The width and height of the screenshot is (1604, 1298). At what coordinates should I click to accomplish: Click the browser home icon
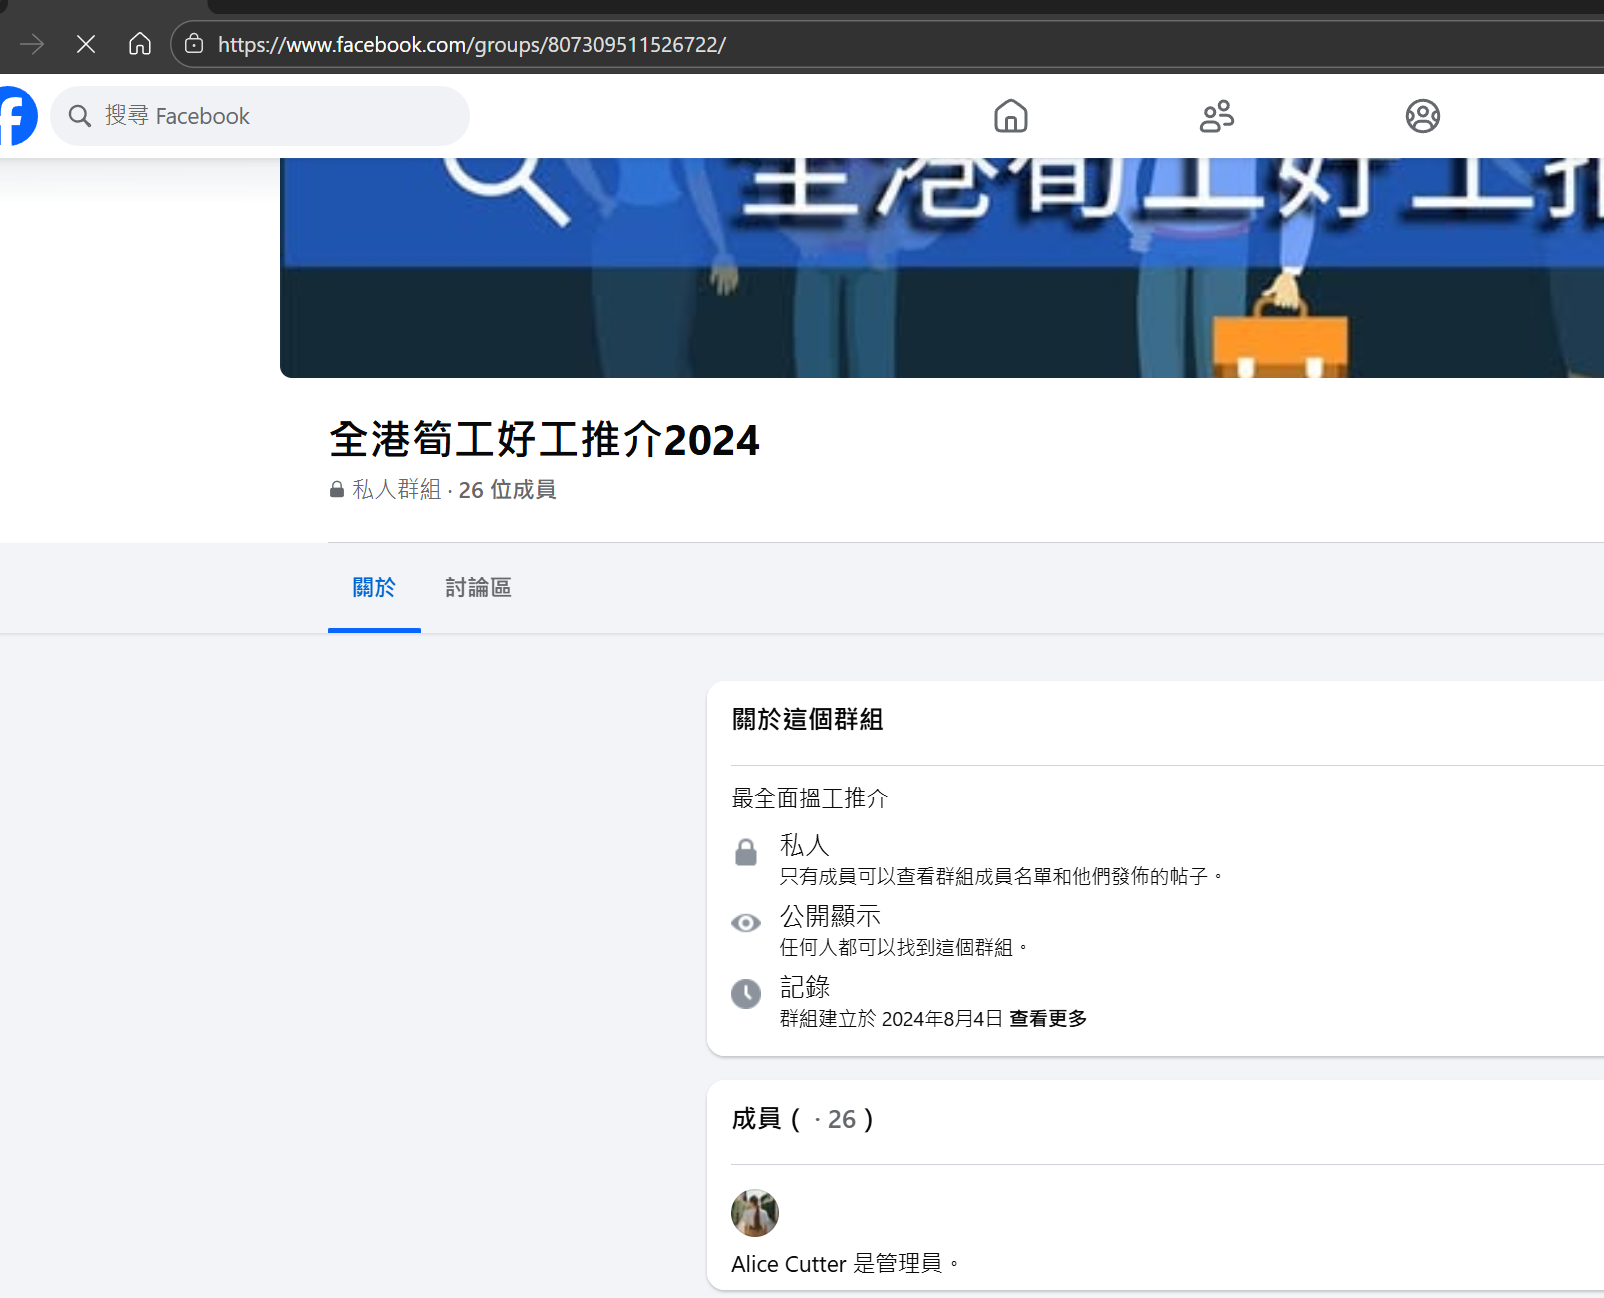click(140, 44)
